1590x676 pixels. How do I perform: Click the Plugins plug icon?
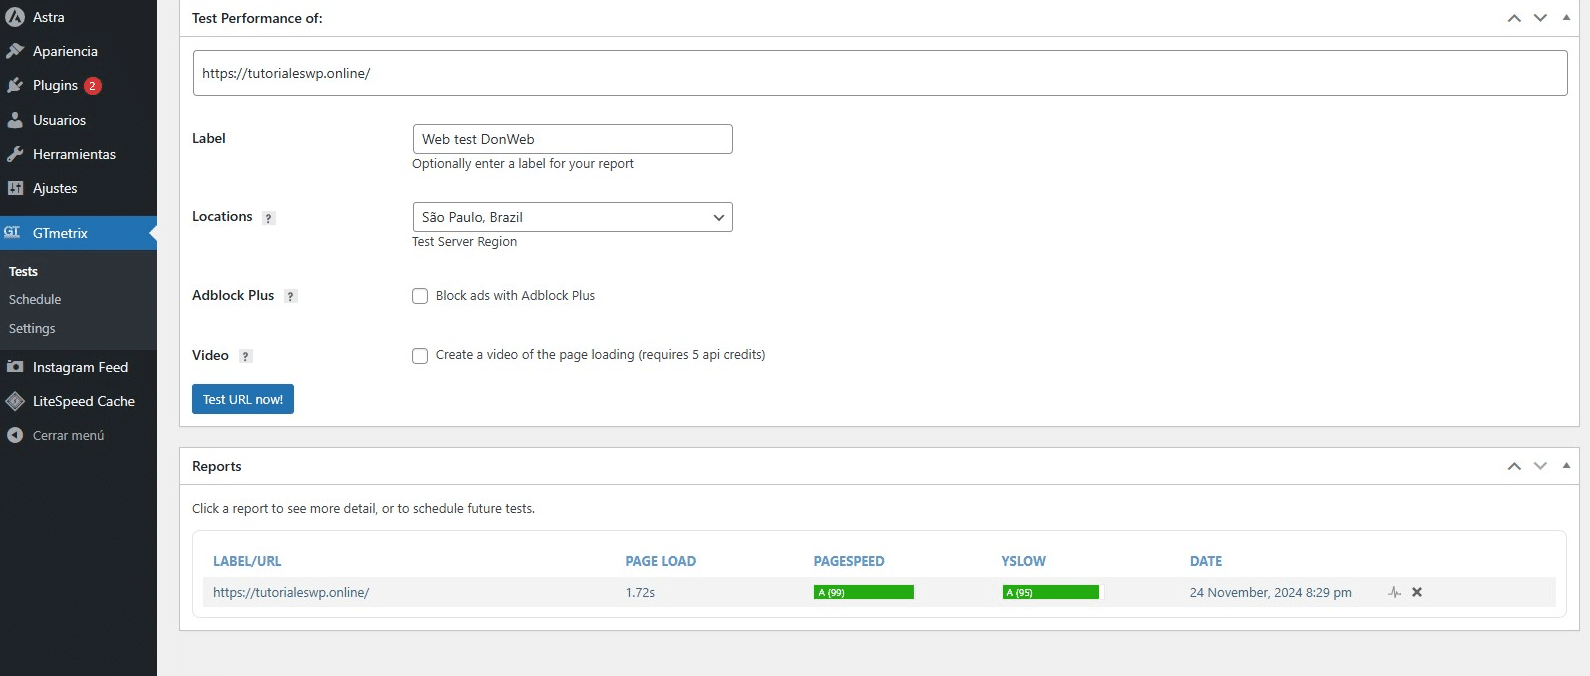pos(15,86)
